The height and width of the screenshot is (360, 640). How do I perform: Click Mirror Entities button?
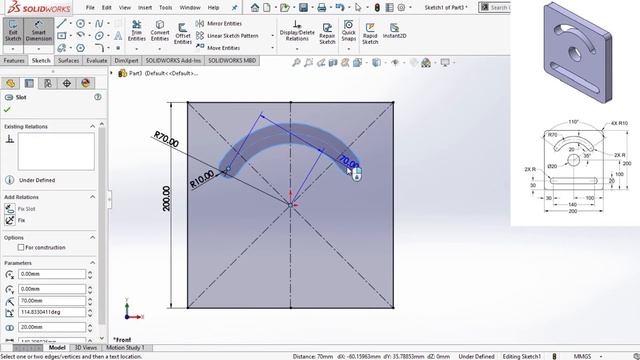coord(219,24)
